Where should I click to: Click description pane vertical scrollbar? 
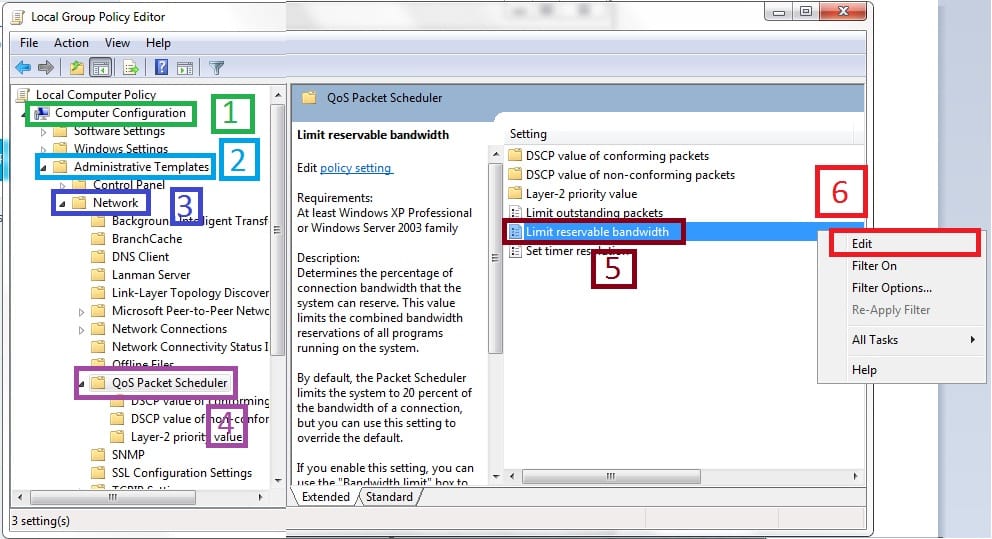point(495,258)
